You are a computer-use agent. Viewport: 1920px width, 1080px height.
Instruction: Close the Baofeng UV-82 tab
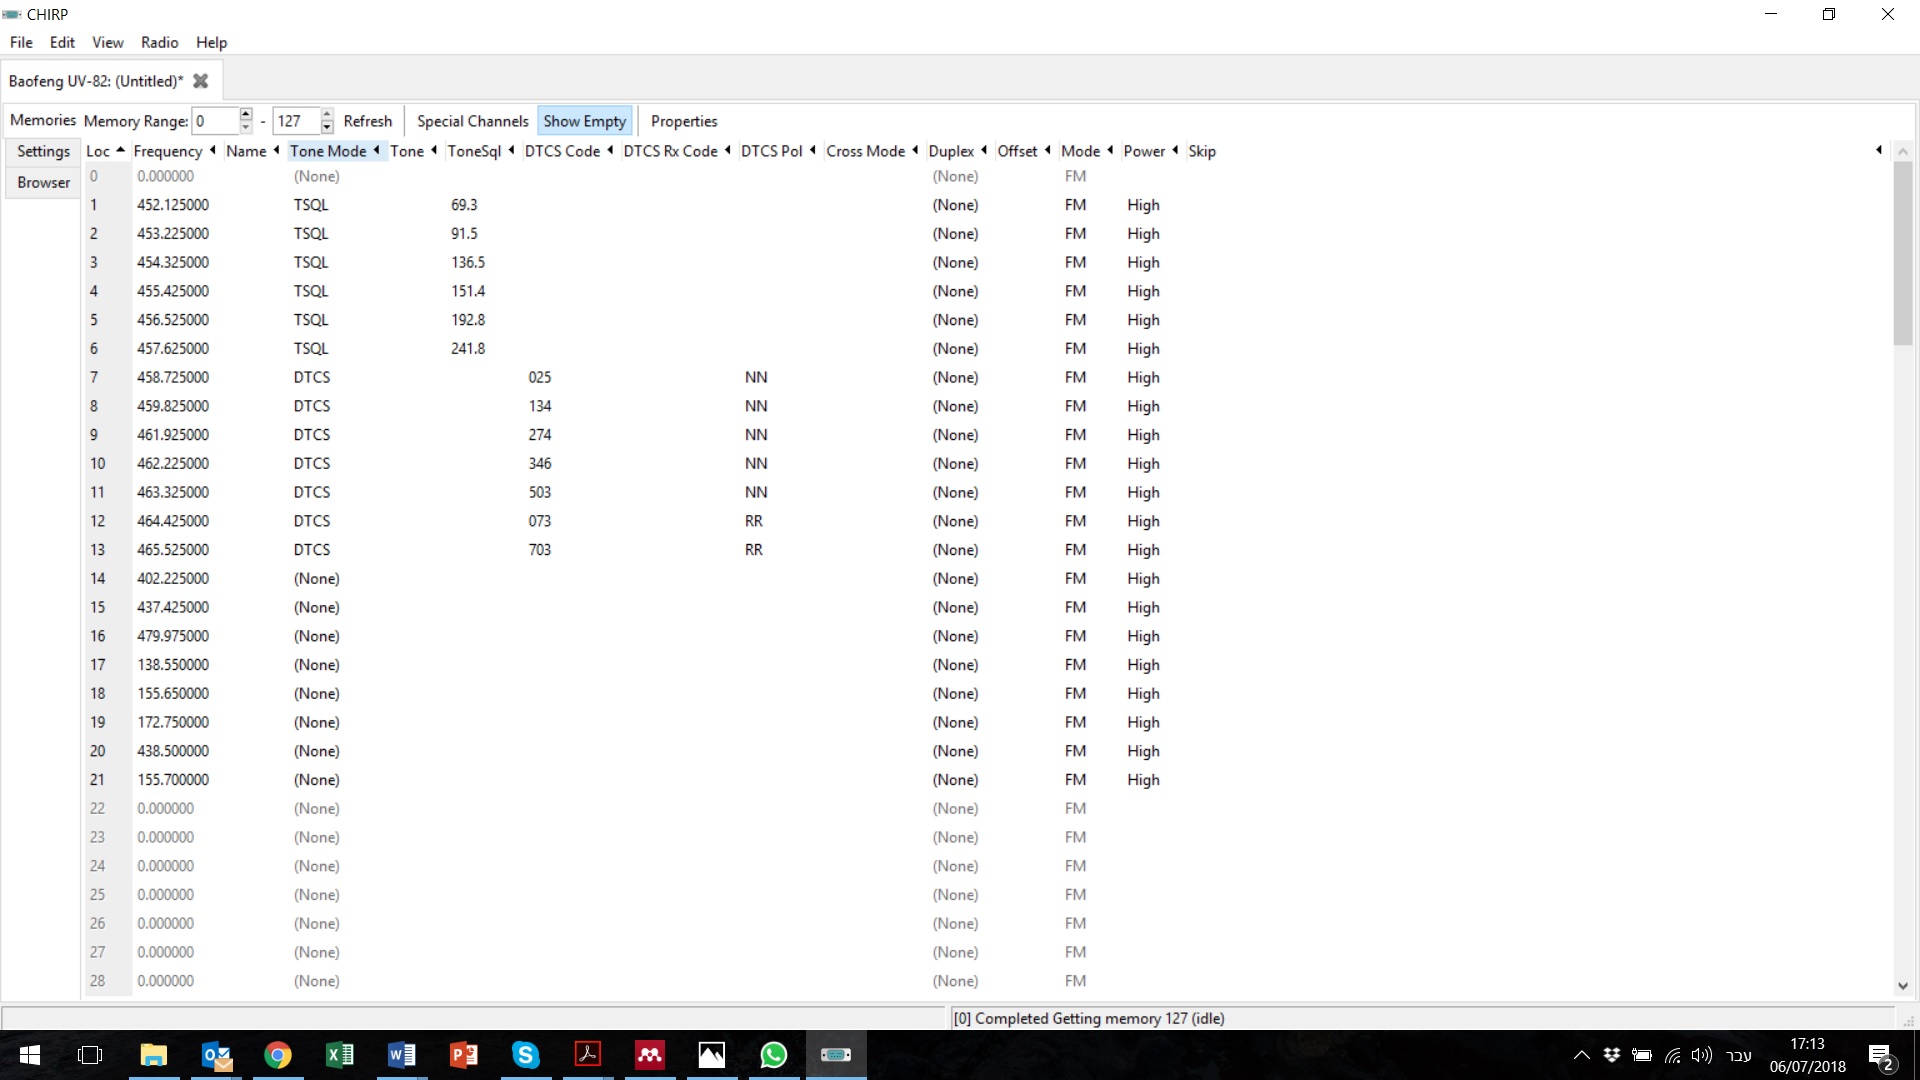point(200,81)
